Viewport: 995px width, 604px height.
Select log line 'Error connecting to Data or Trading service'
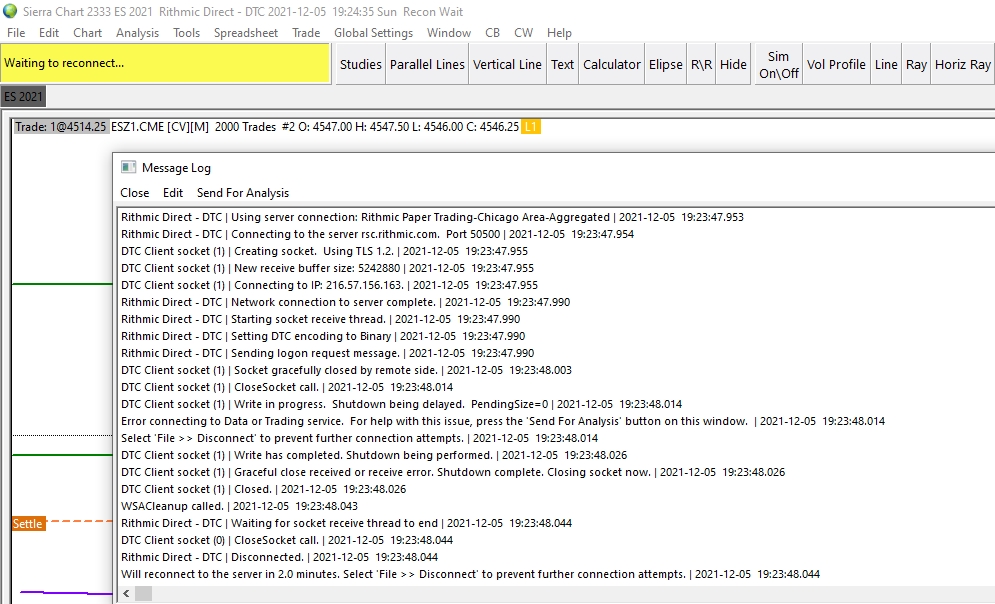[503, 421]
